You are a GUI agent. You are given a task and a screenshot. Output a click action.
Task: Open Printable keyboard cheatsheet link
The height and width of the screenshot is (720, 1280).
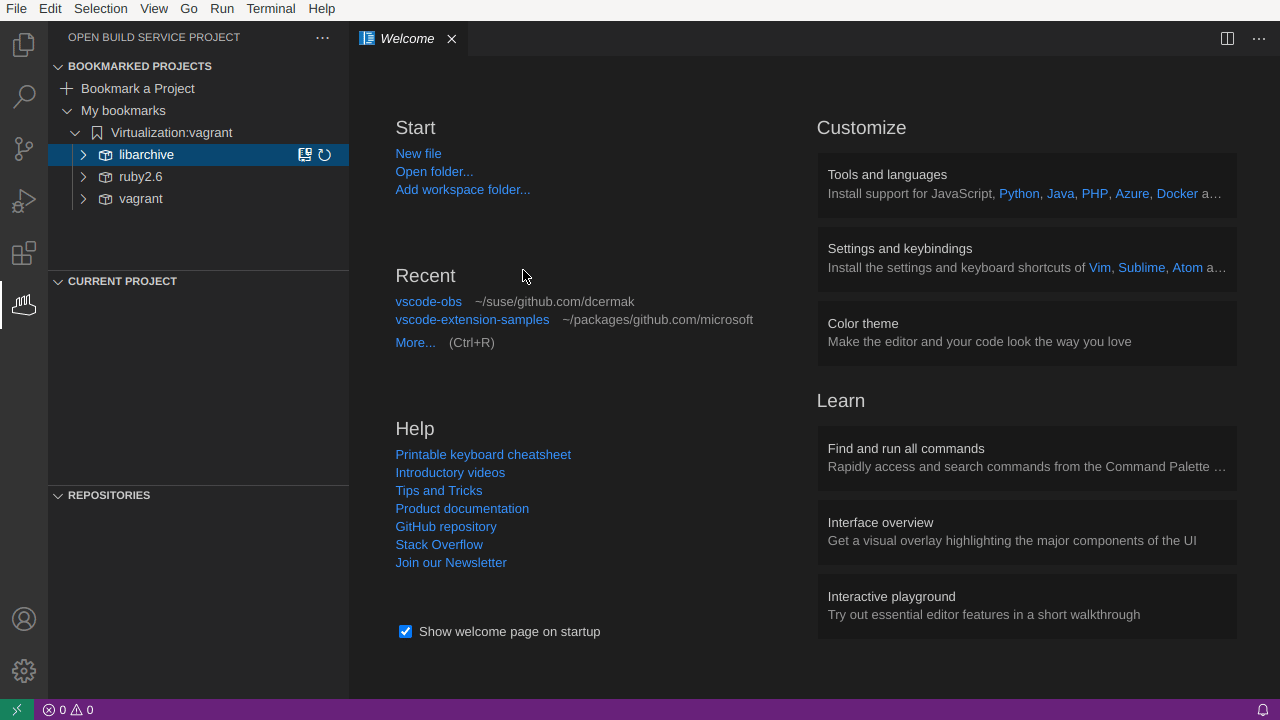pyautogui.click(x=483, y=455)
